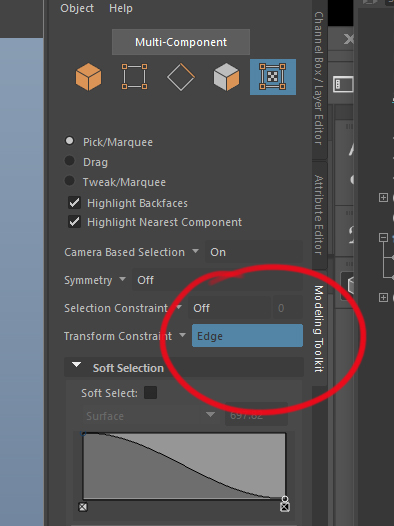Select Edge selection mode diamond icon
394x526 pixels.
coord(181,77)
